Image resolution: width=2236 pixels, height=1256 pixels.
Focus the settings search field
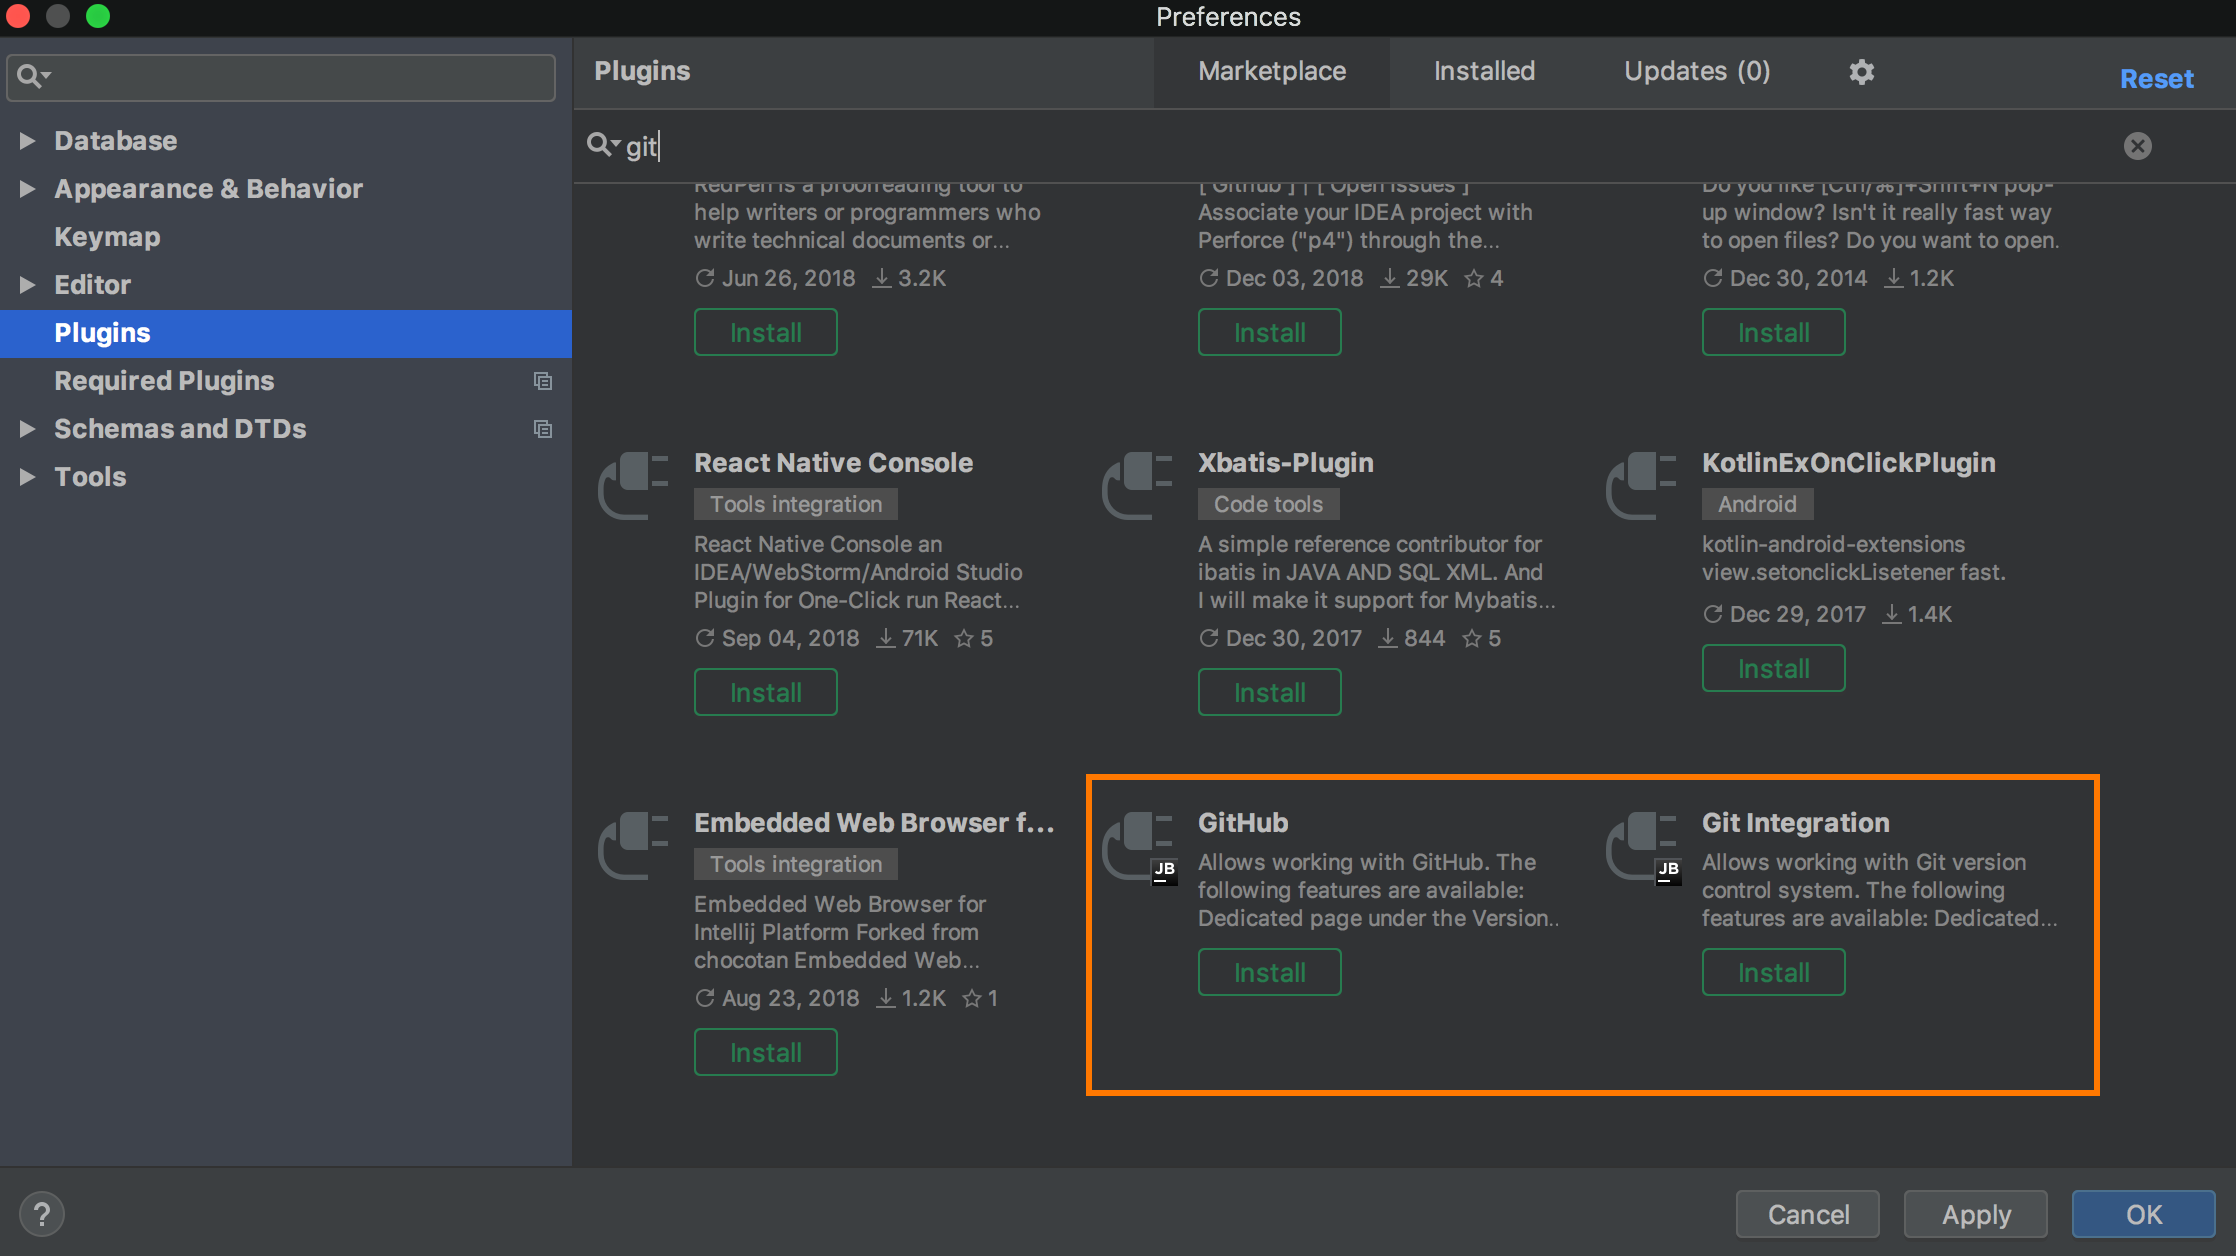click(281, 77)
